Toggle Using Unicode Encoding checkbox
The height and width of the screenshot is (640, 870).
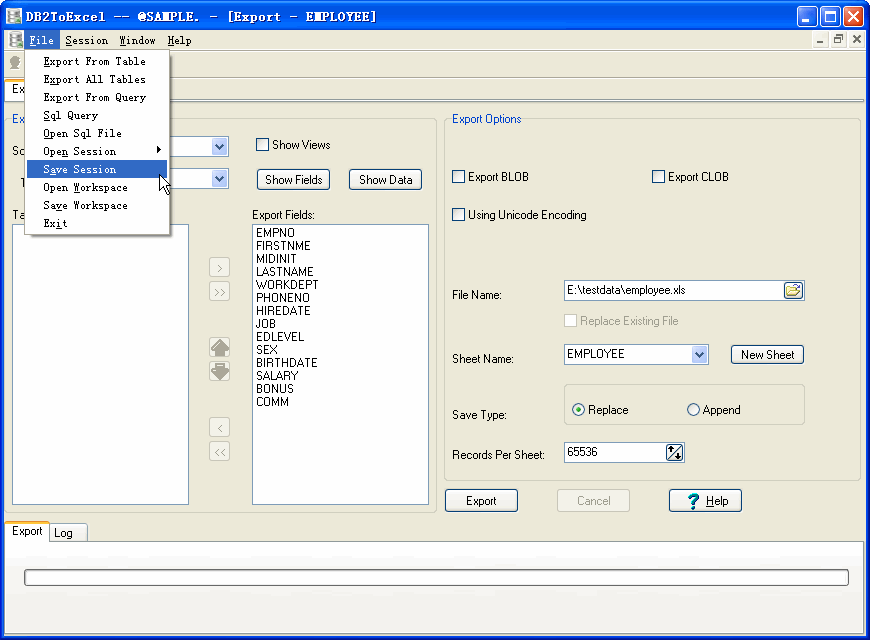(x=458, y=215)
